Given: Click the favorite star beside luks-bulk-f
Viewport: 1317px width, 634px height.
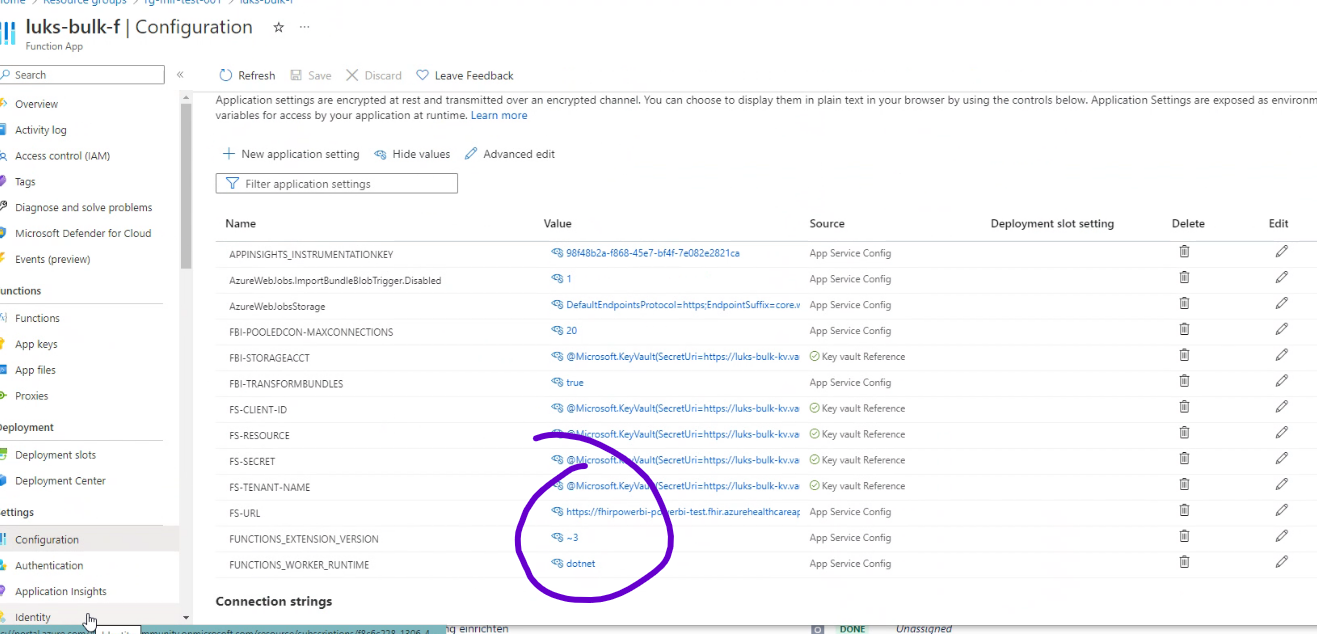Looking at the screenshot, I should (x=277, y=28).
